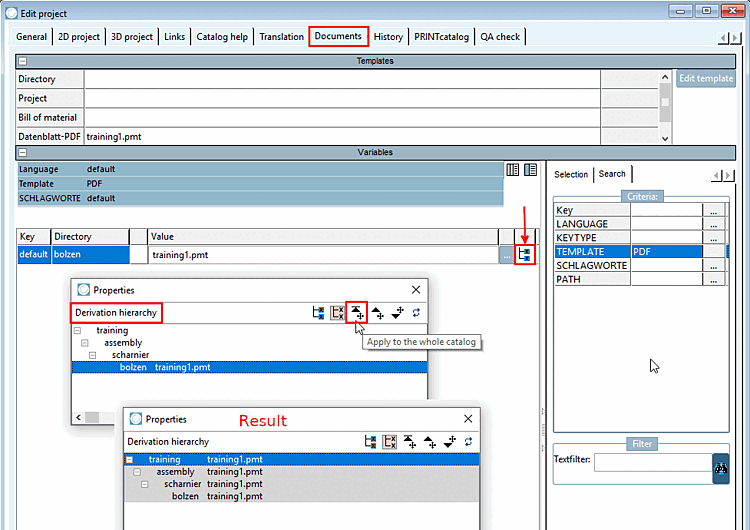The width and height of the screenshot is (750, 530).
Task: Open the PRINTcatalog tab
Action: click(x=441, y=37)
